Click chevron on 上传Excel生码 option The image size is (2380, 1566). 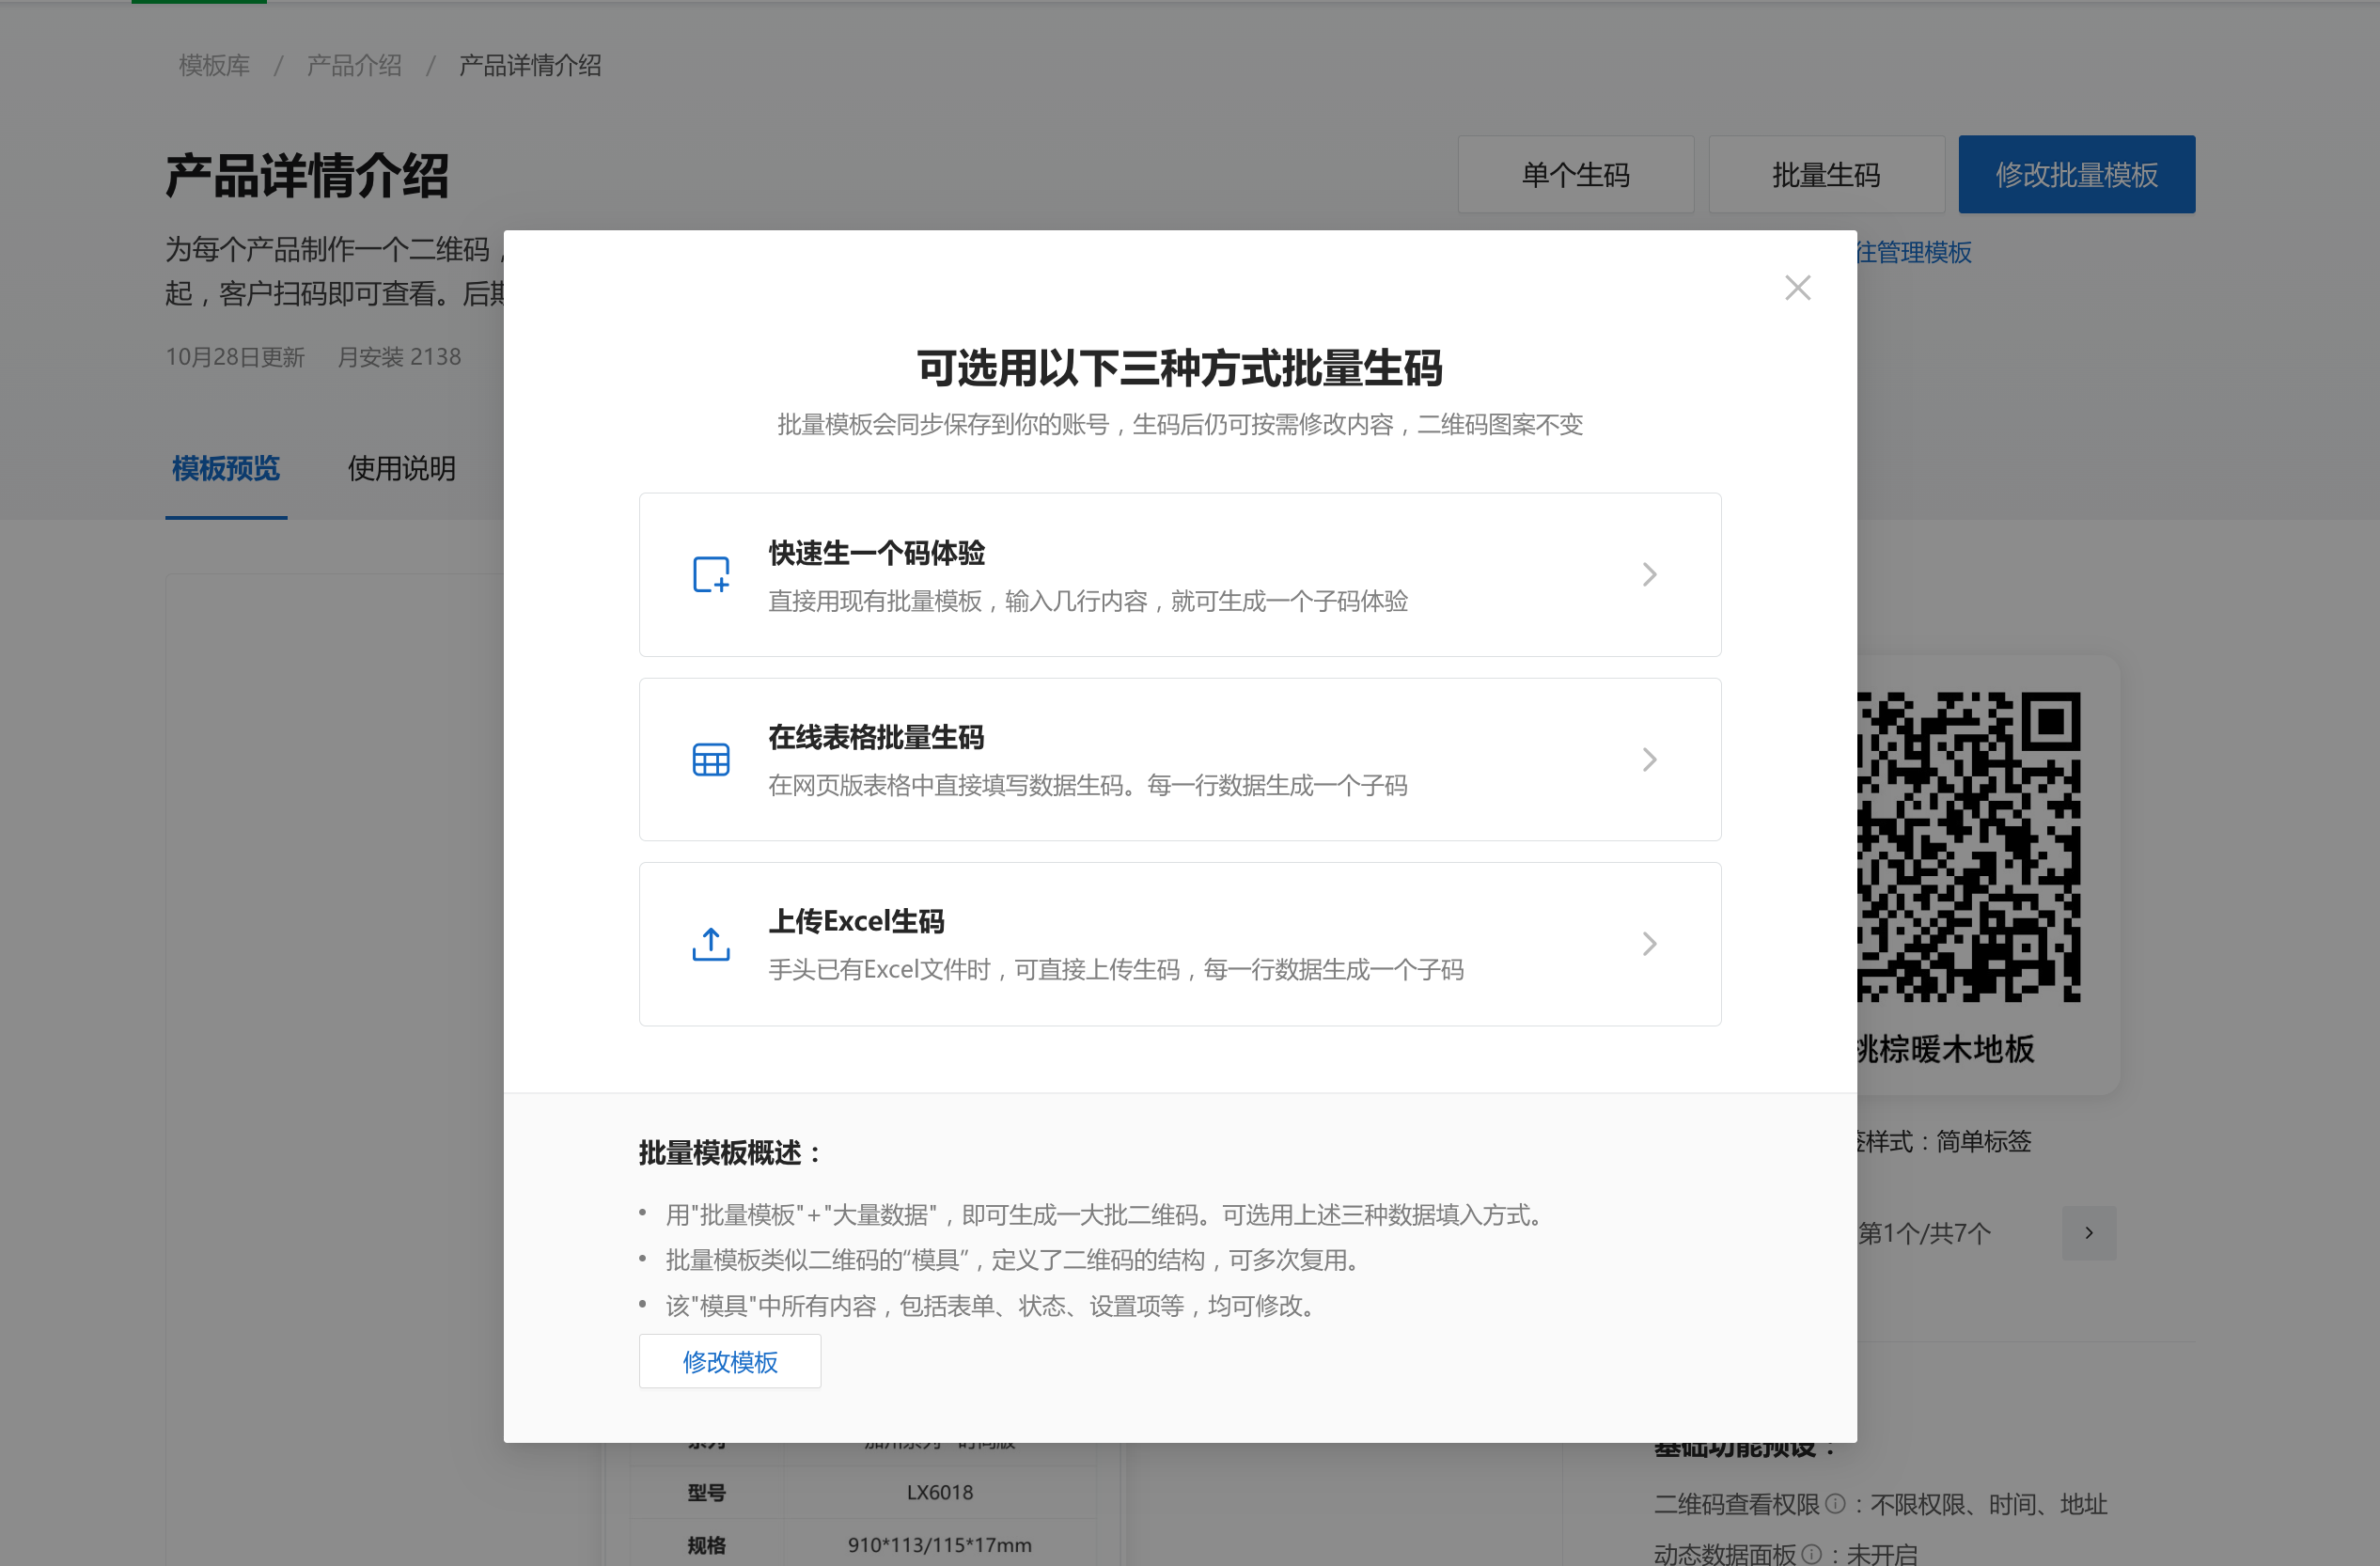tap(1649, 944)
